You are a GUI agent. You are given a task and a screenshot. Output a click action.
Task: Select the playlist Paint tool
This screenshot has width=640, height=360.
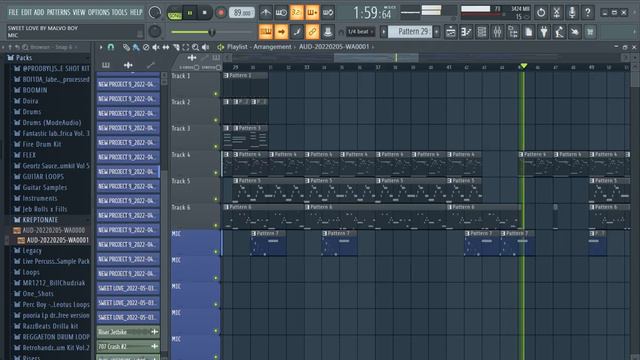[136, 47]
